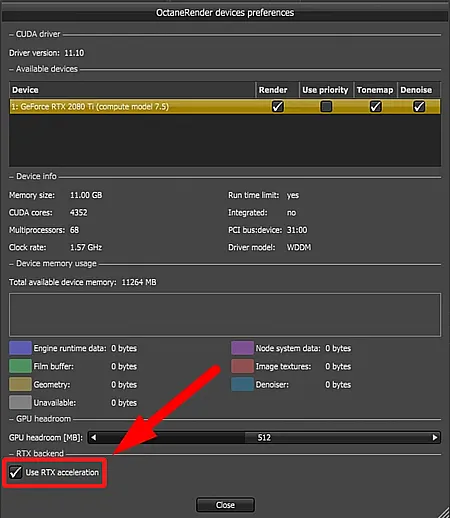Click Multiprocessors value 68
Image resolution: width=450 pixels, height=518 pixels.
pos(74,230)
